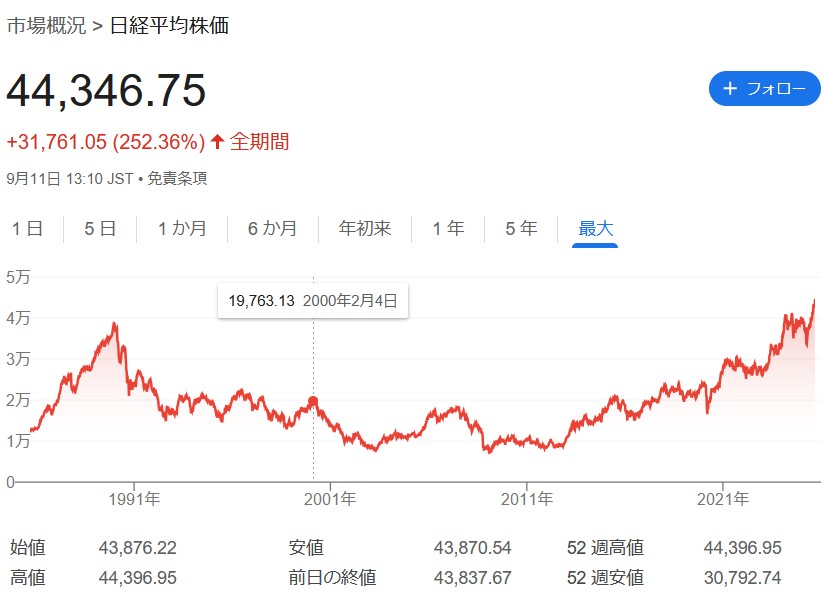Click the 全期間 period label
Screen dimensions: 826x600
[x=260, y=142]
